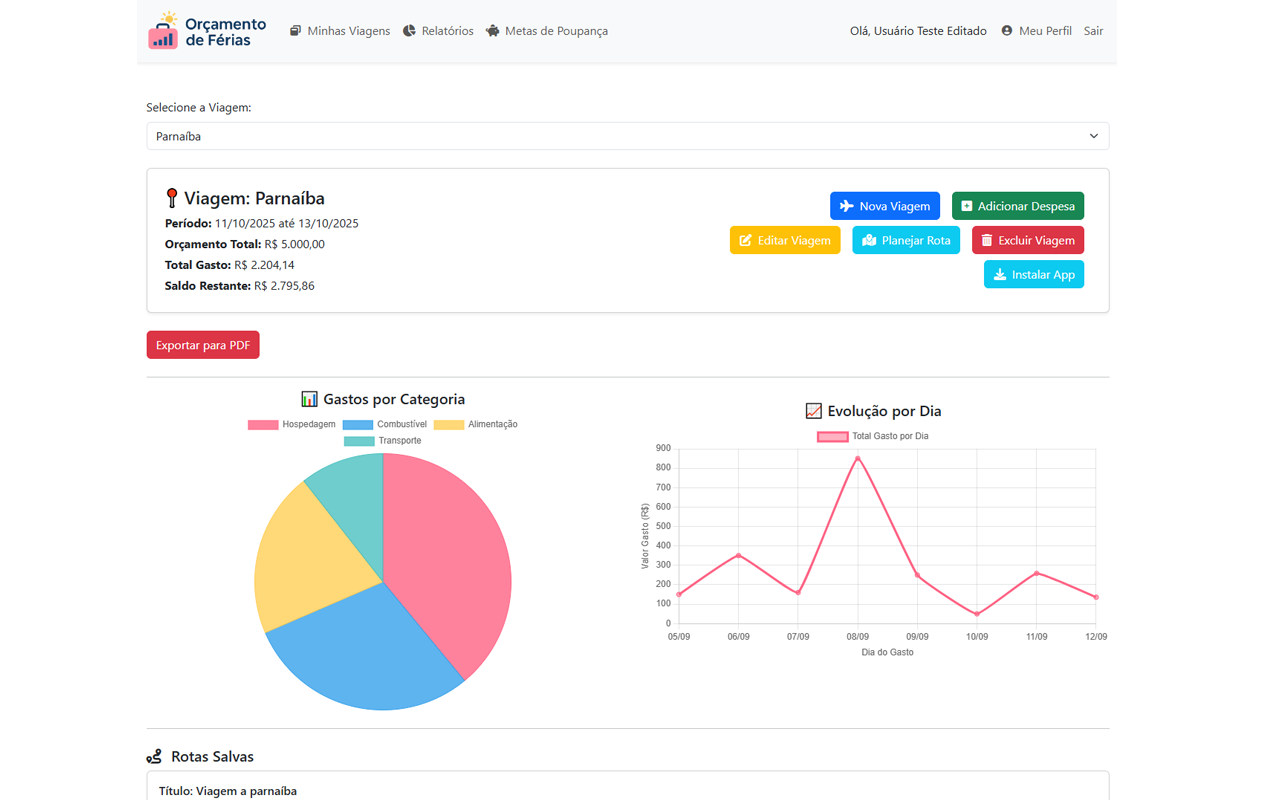Click the Orçamento de Férias suitcase logo
This screenshot has height=800, width=1280.
[x=163, y=31]
